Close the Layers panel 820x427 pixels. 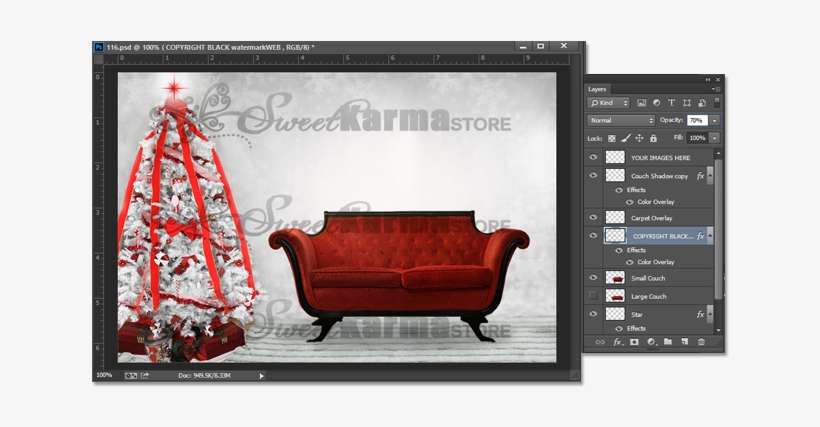pos(718,79)
